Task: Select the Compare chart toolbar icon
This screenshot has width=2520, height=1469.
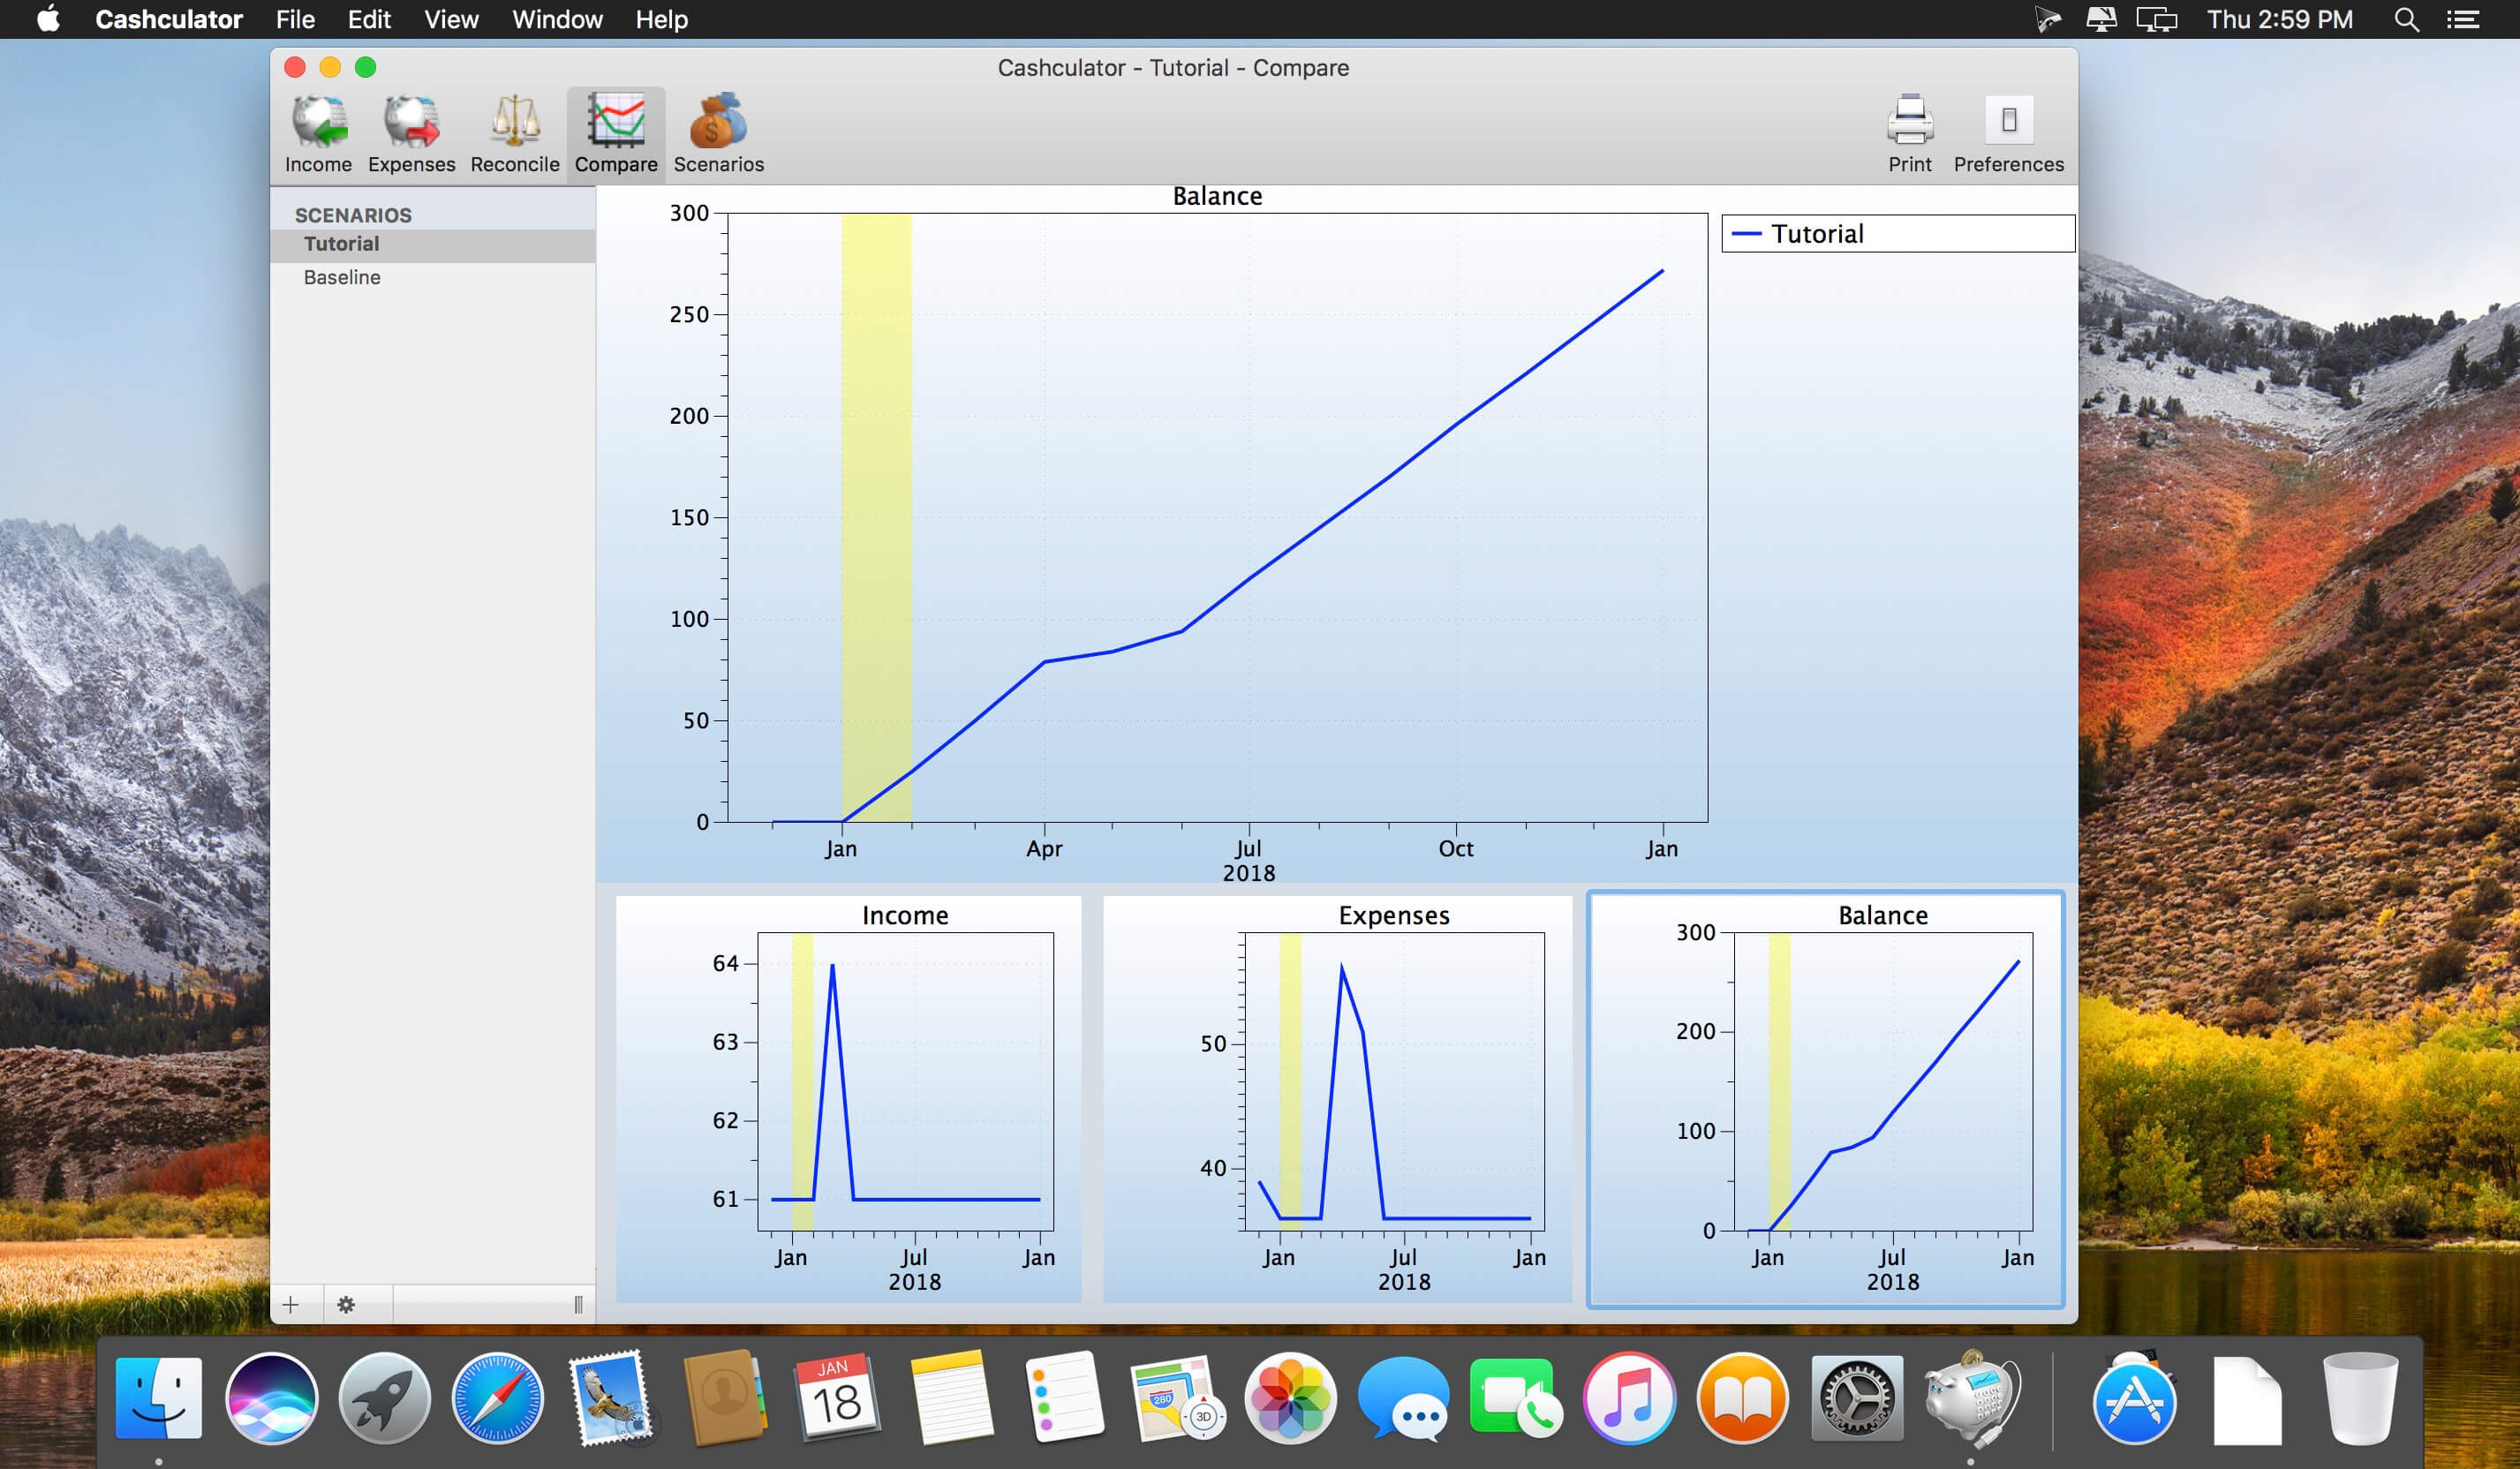Action: [x=616, y=134]
